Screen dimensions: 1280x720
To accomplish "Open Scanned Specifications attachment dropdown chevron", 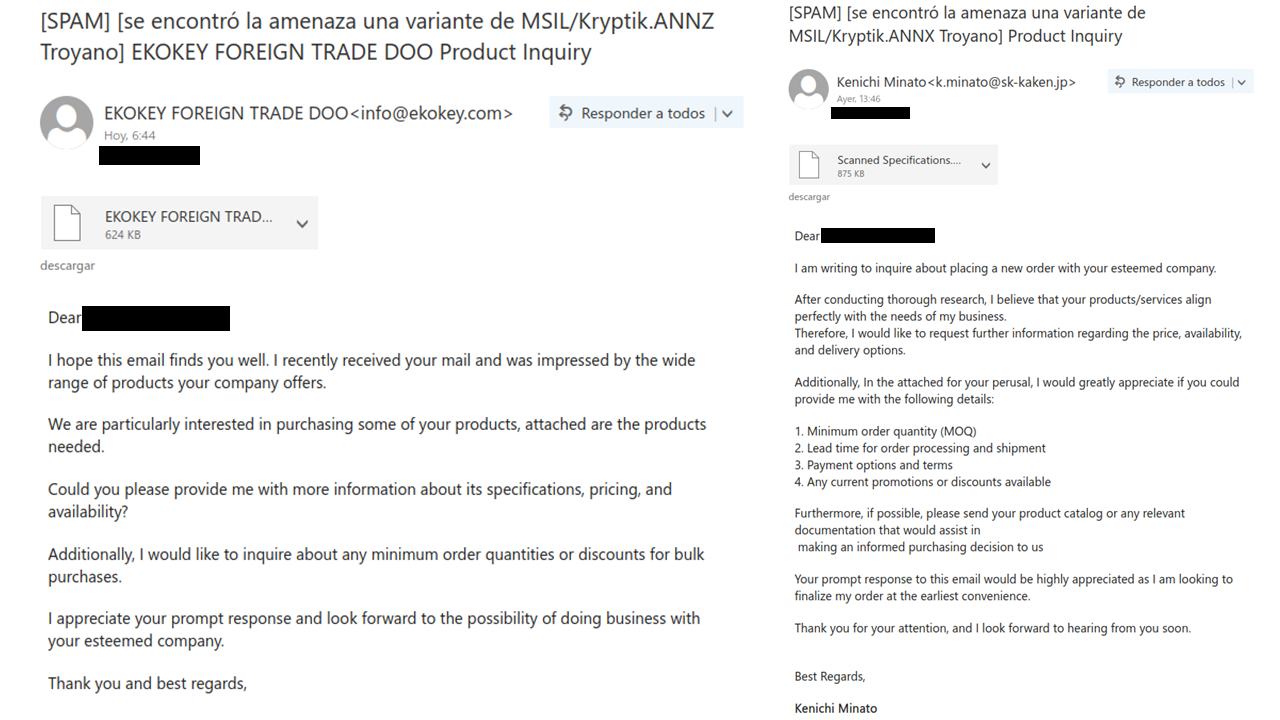I will coord(985,166).
